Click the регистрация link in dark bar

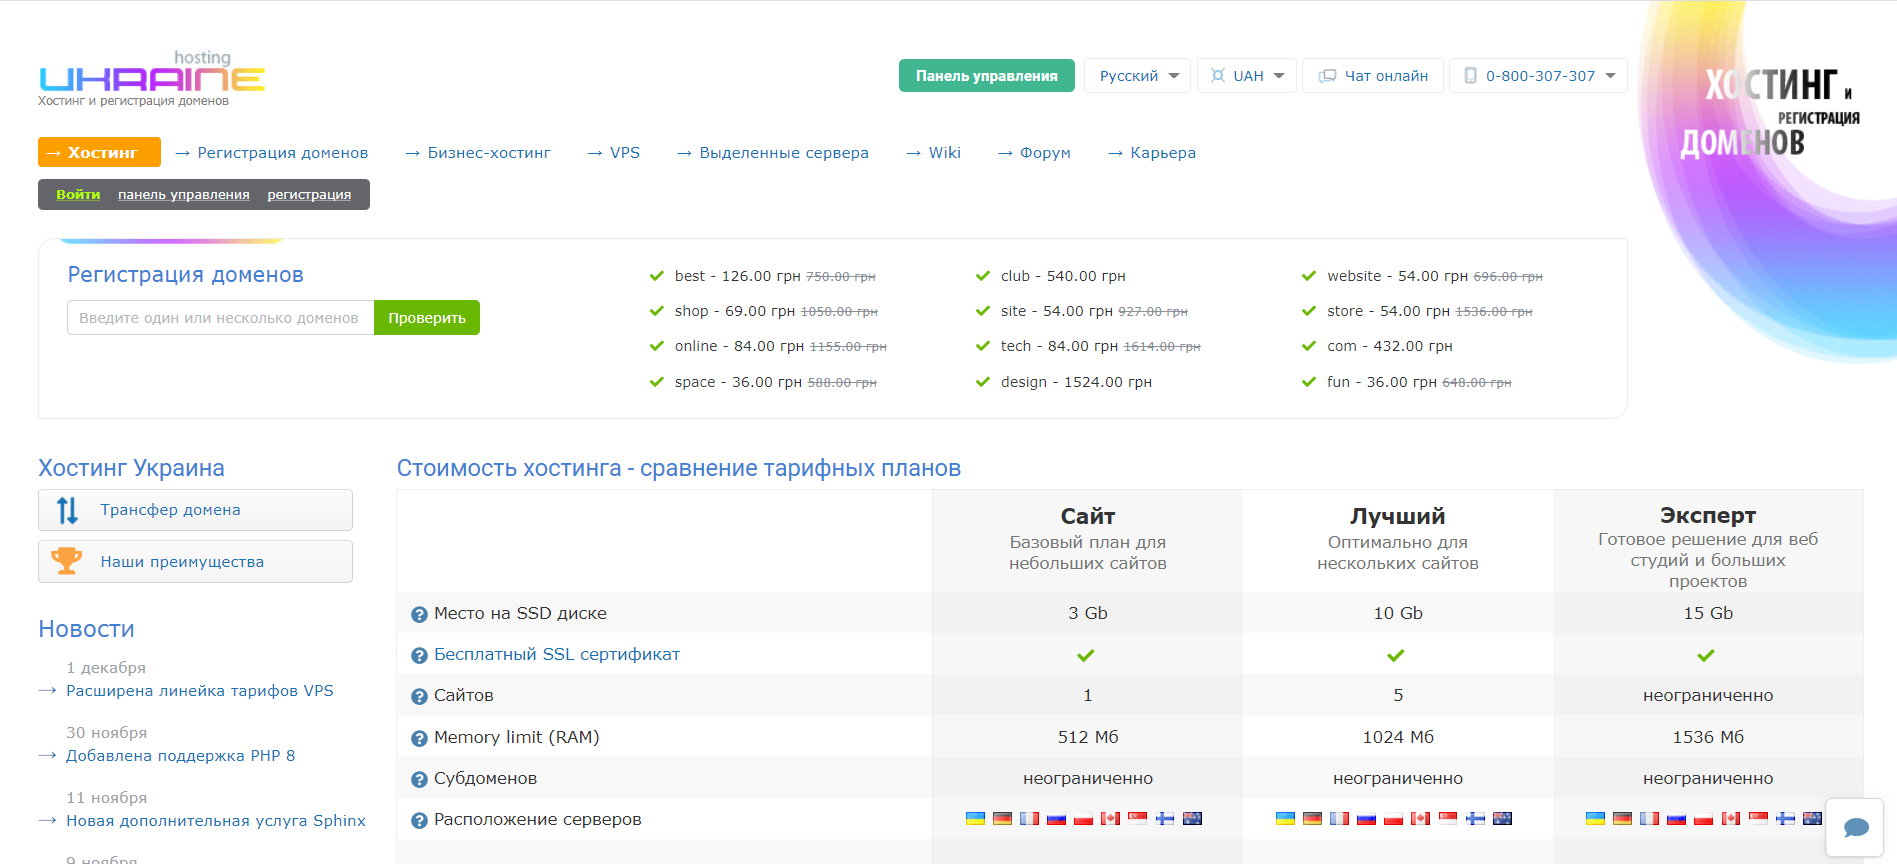(x=309, y=194)
